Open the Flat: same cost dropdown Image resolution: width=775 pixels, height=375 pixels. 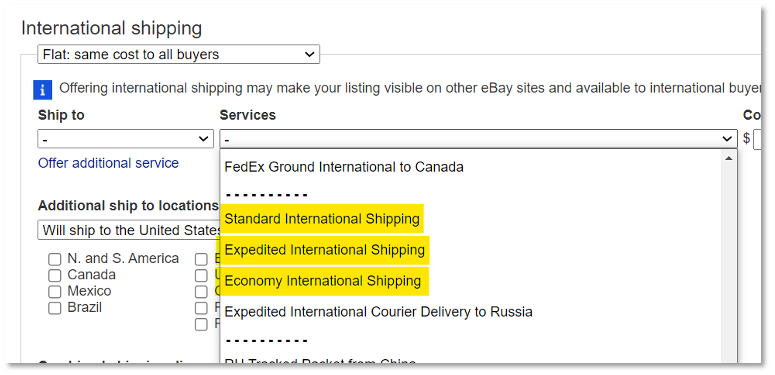[178, 54]
